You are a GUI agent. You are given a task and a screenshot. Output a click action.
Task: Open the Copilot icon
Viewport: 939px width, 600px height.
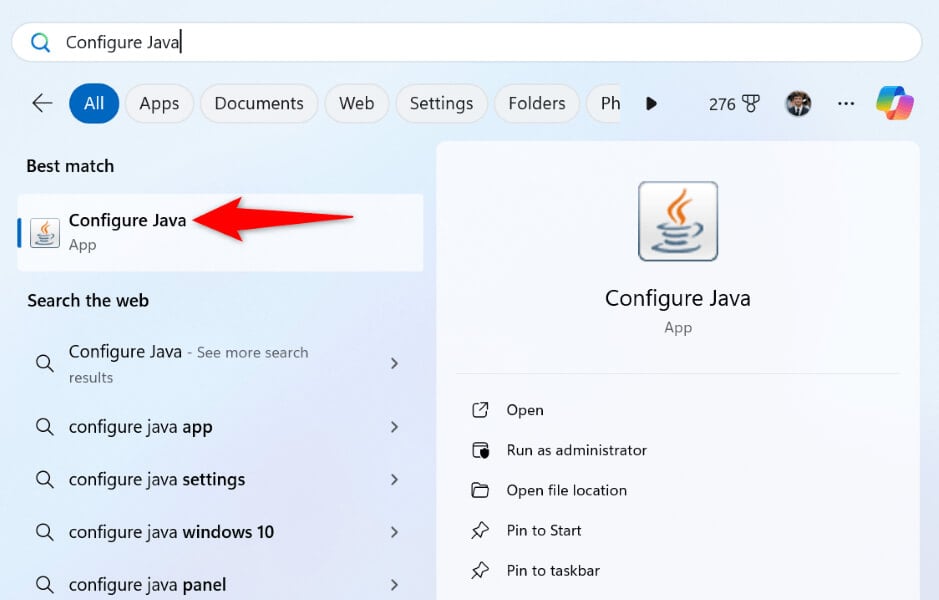click(894, 103)
